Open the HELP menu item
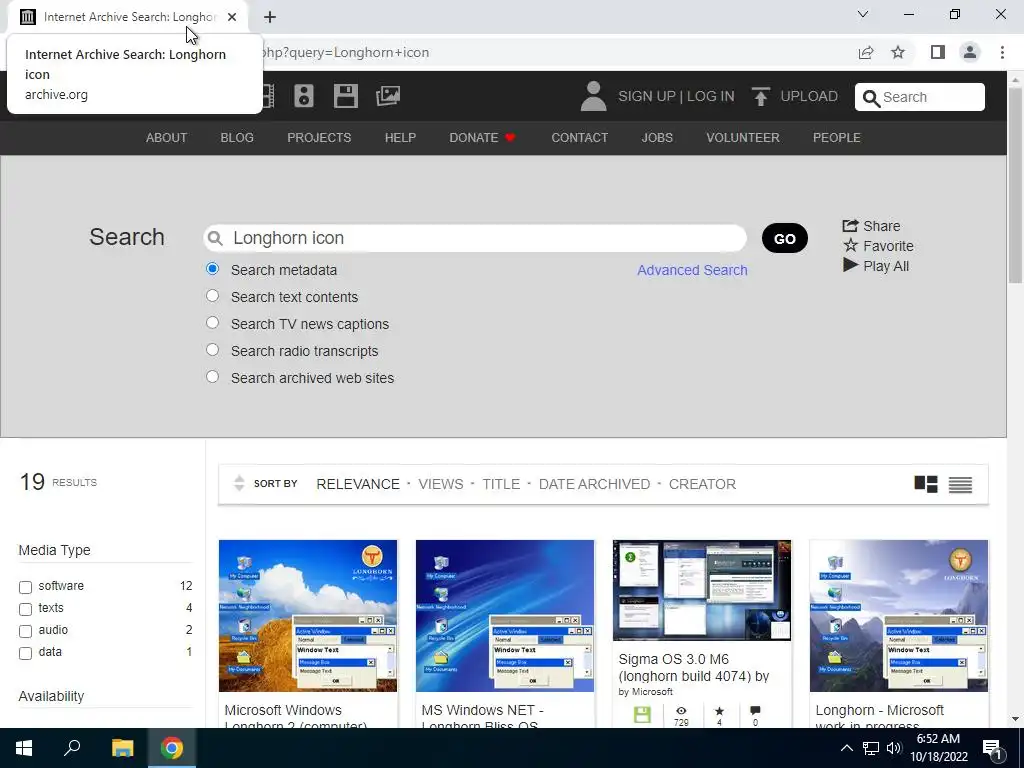This screenshot has width=1024, height=768. tap(400, 138)
